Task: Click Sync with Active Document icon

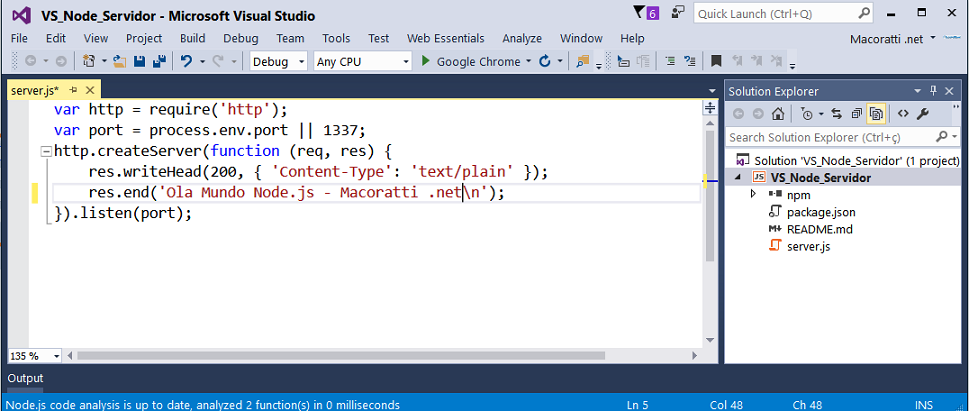Action: [836, 113]
